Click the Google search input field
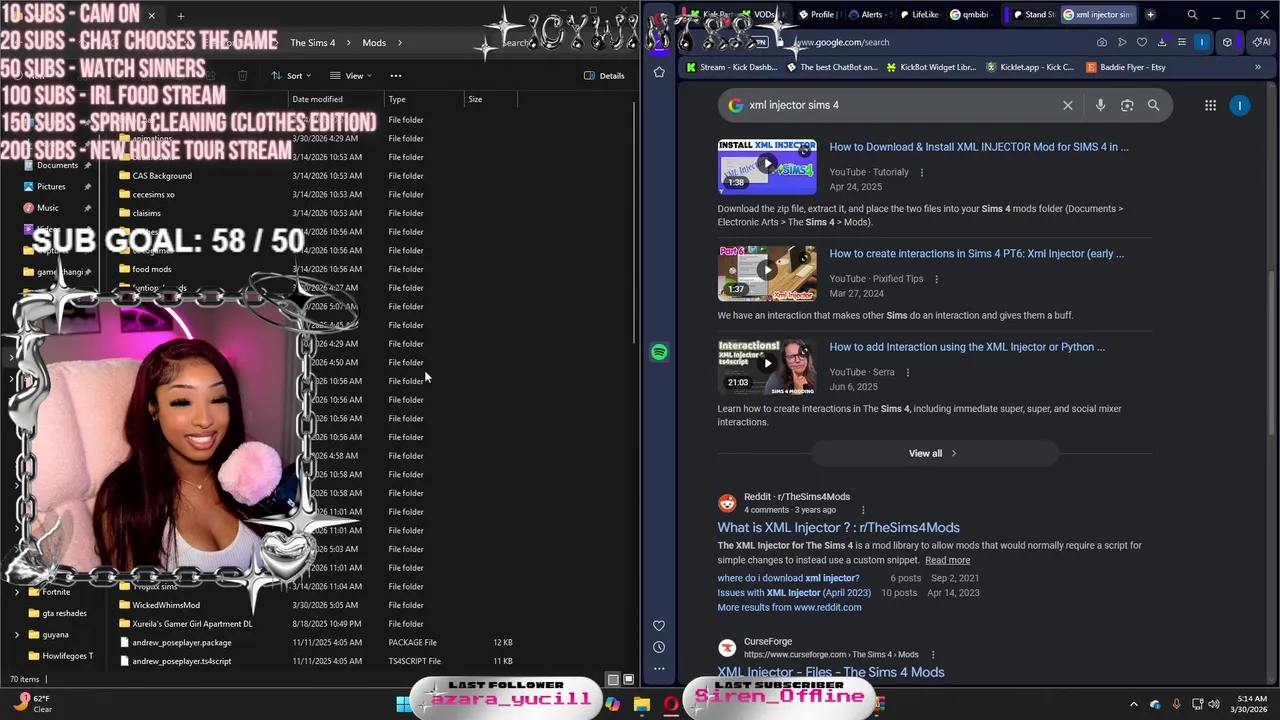1280x720 pixels. click(x=900, y=105)
